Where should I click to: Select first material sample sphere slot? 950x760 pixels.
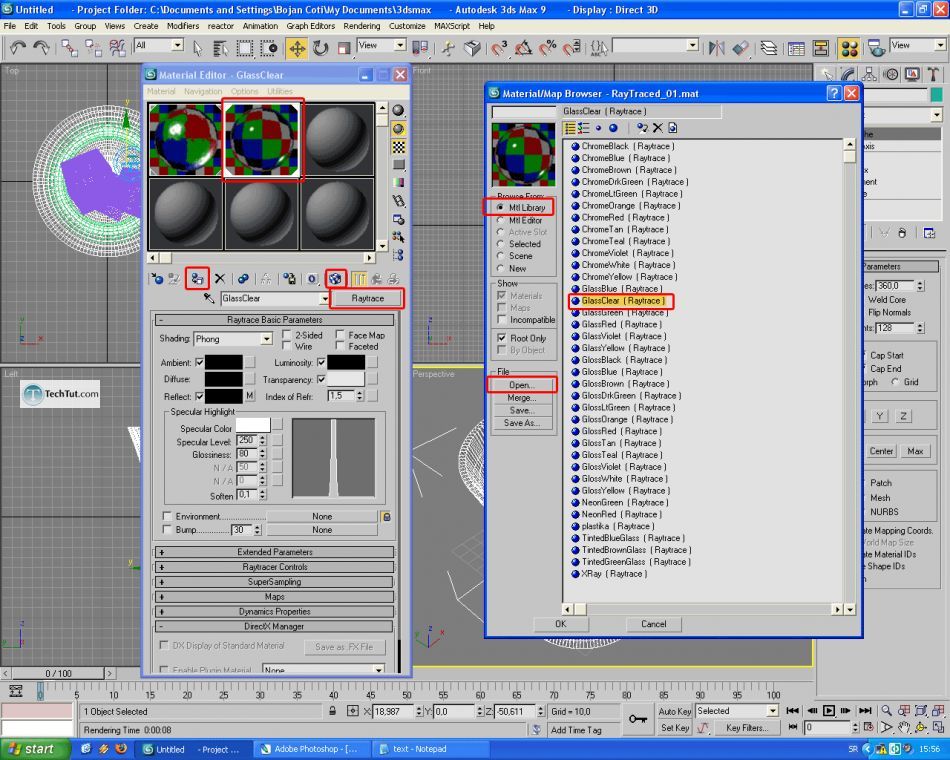pyautogui.click(x=185, y=140)
